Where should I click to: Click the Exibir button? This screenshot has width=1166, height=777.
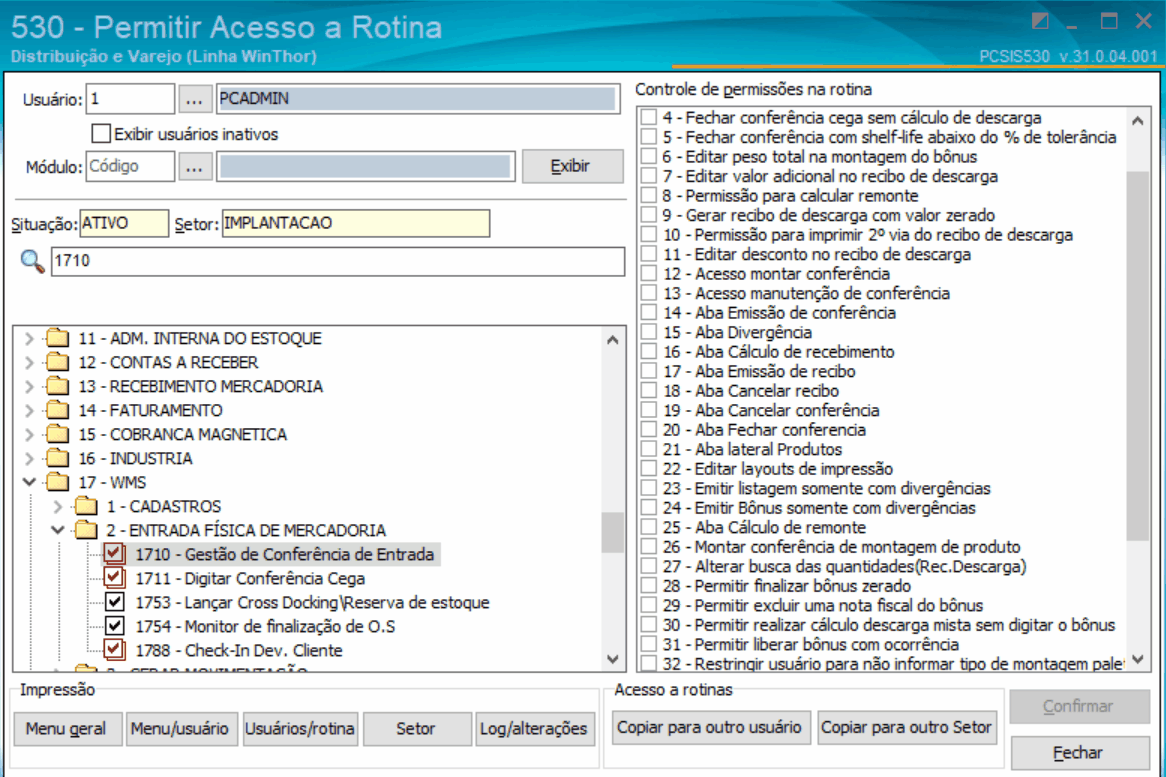coord(572,166)
